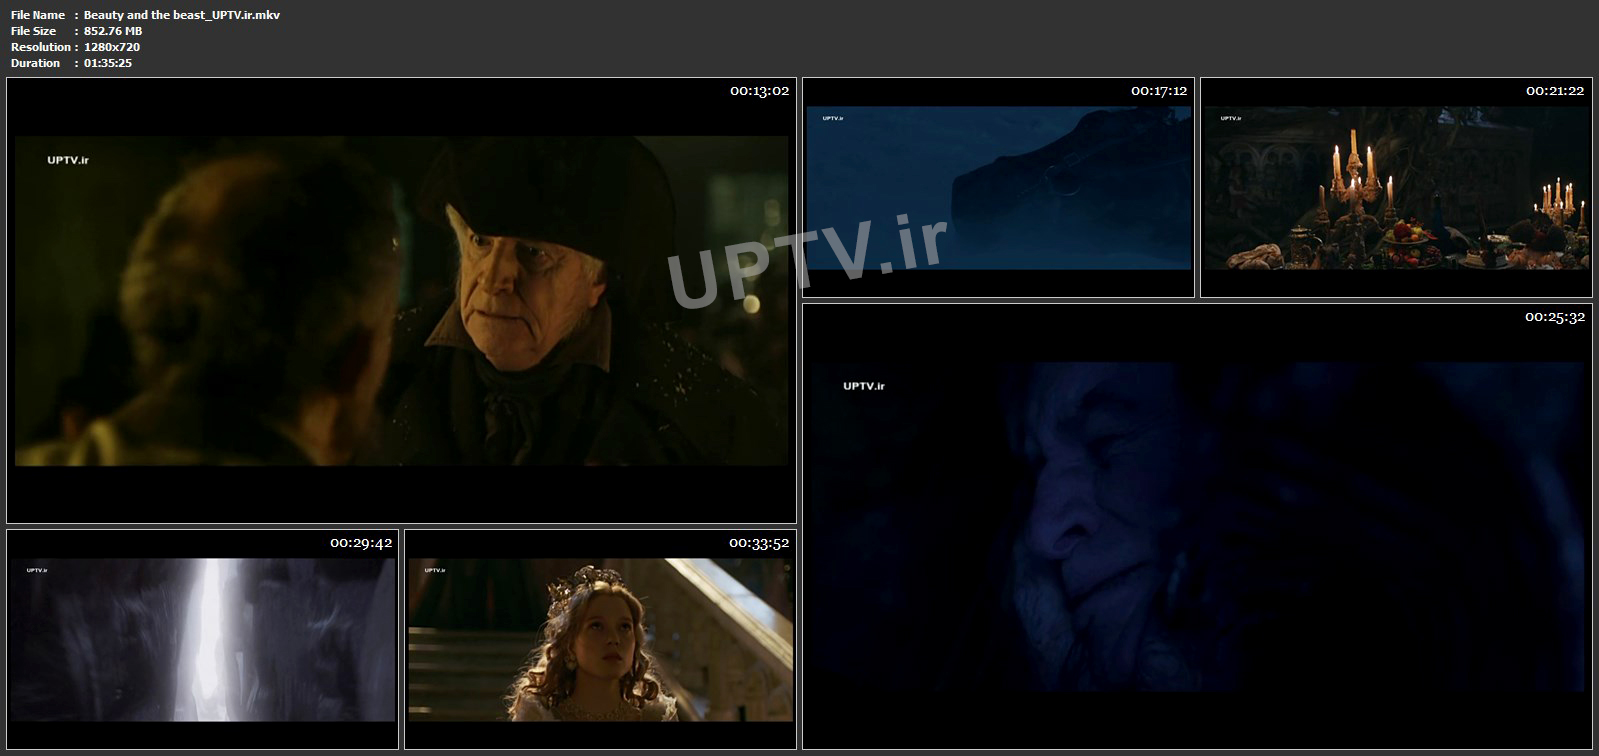Click the 1280x720 resolution value
Screen dimensions: 1599x756
coord(112,47)
